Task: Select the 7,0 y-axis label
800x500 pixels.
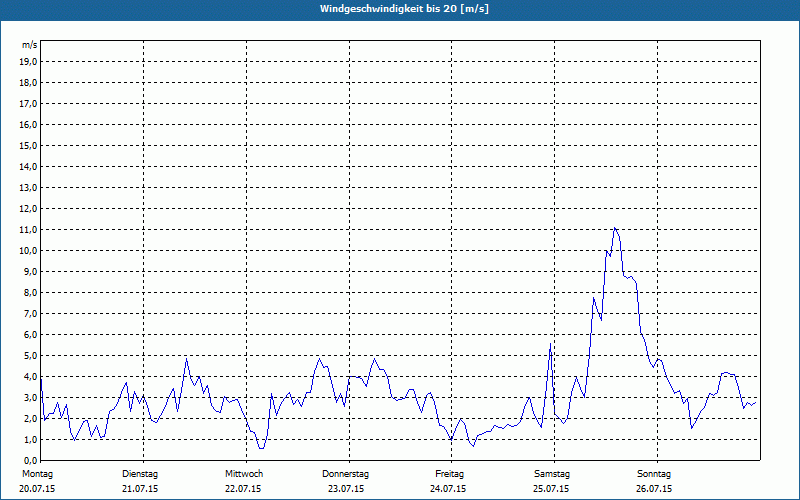Action: tap(30, 313)
